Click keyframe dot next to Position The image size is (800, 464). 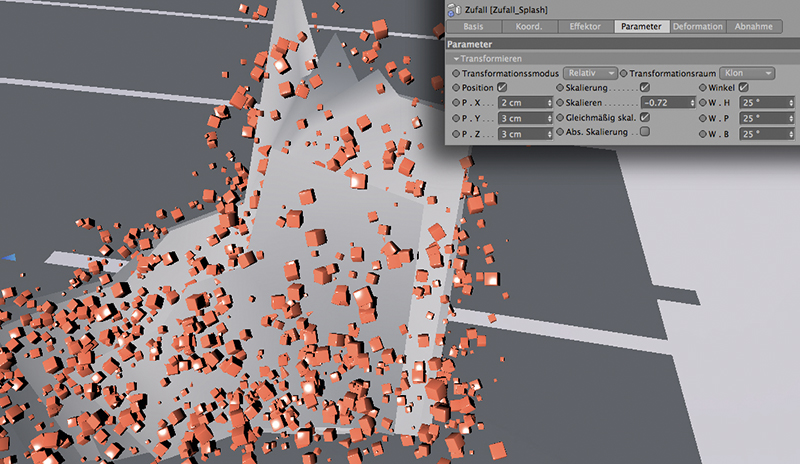(x=457, y=88)
